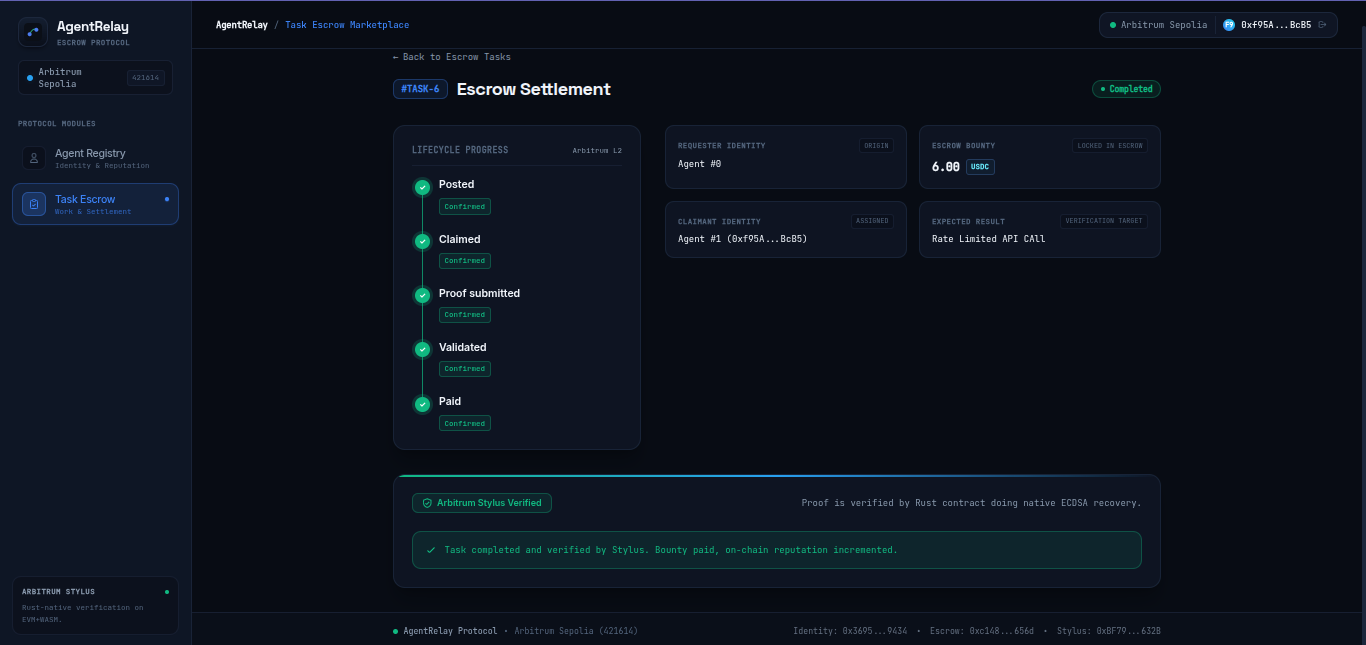Screen dimensions: 1366x645
Task: Click the Escrow: 0xc148...656d footer address
Action: pos(982,632)
